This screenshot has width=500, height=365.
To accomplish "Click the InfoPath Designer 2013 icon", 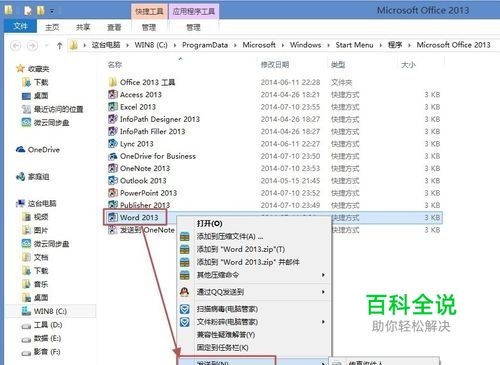I will pyautogui.click(x=113, y=119).
